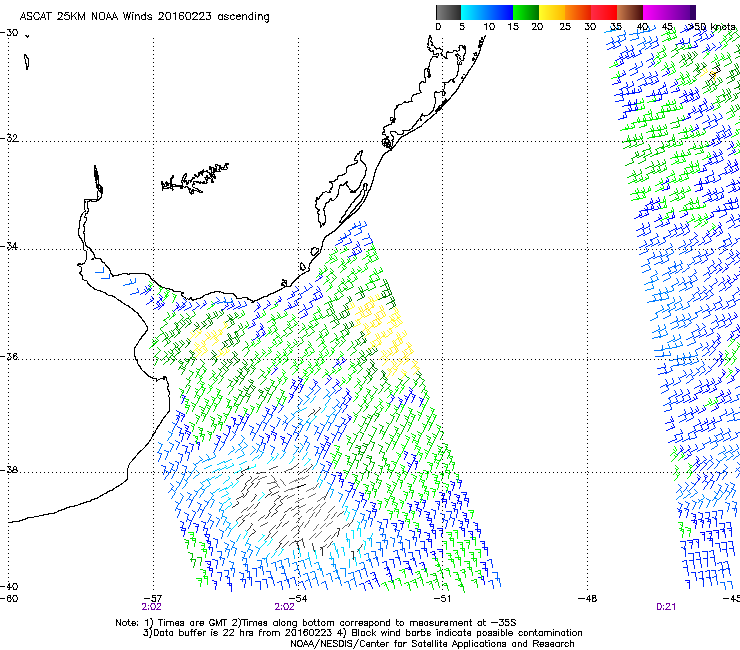Click the "-38" latitude axis label
Screen dimensions: 740x650
9,470
